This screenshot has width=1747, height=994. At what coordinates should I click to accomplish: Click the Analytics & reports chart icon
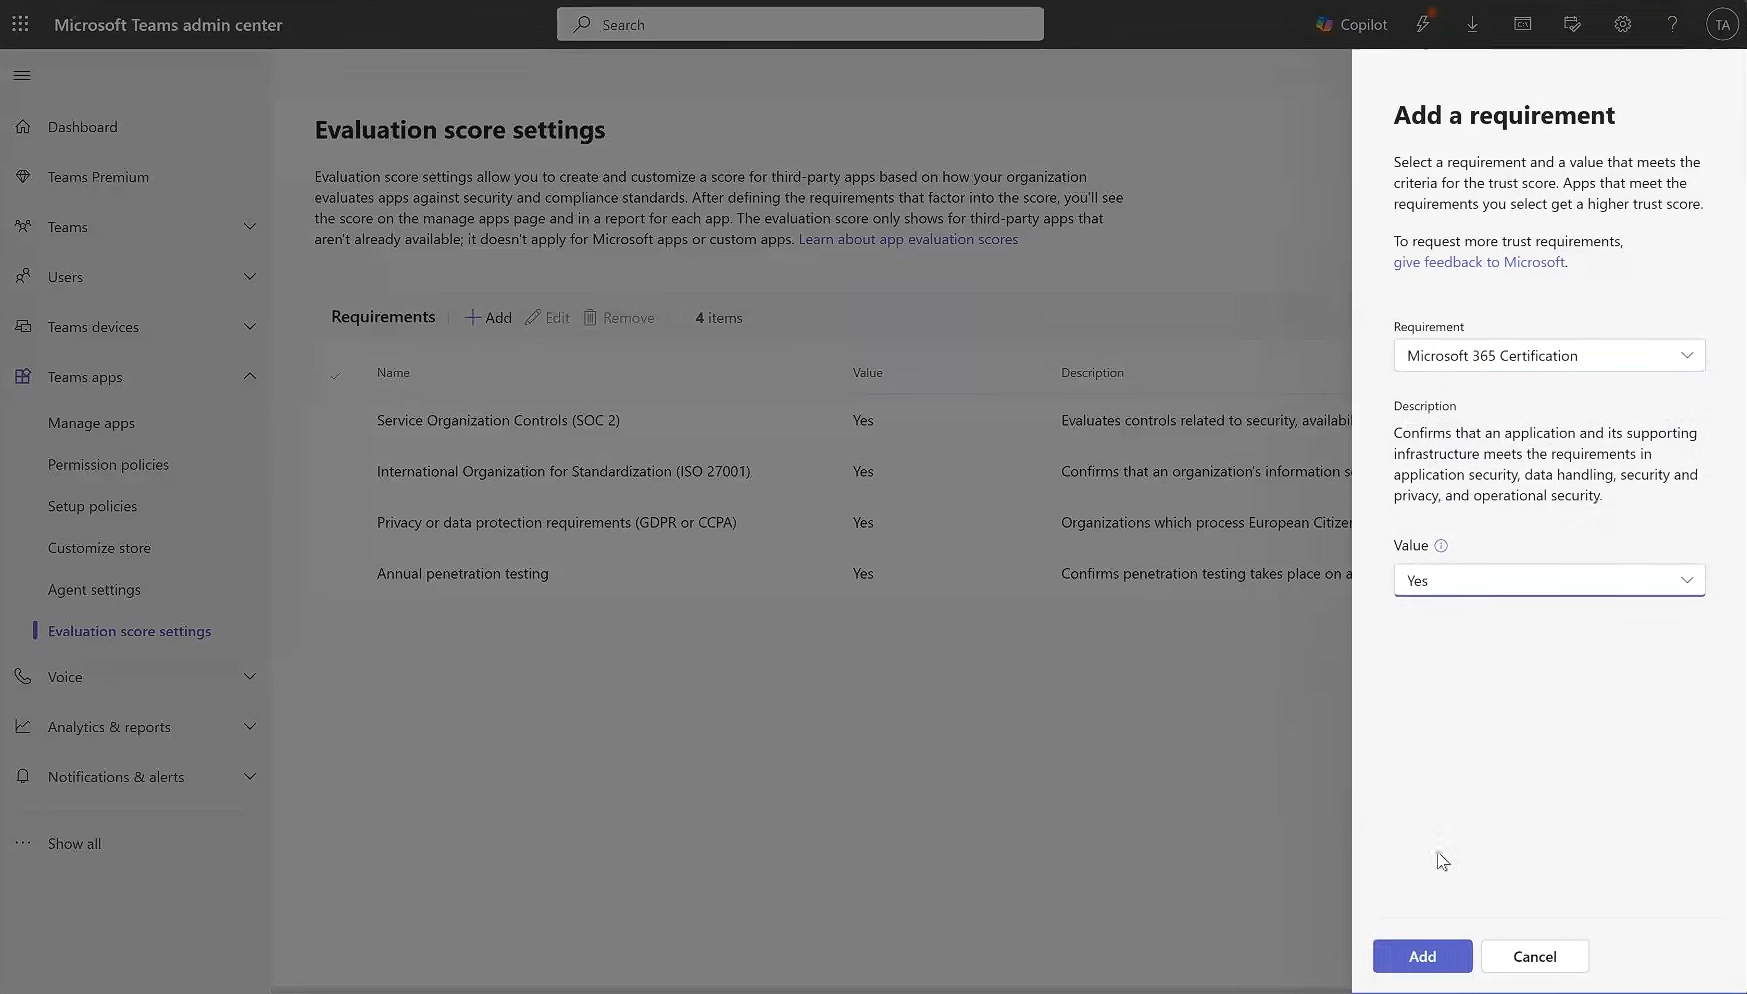(23, 726)
